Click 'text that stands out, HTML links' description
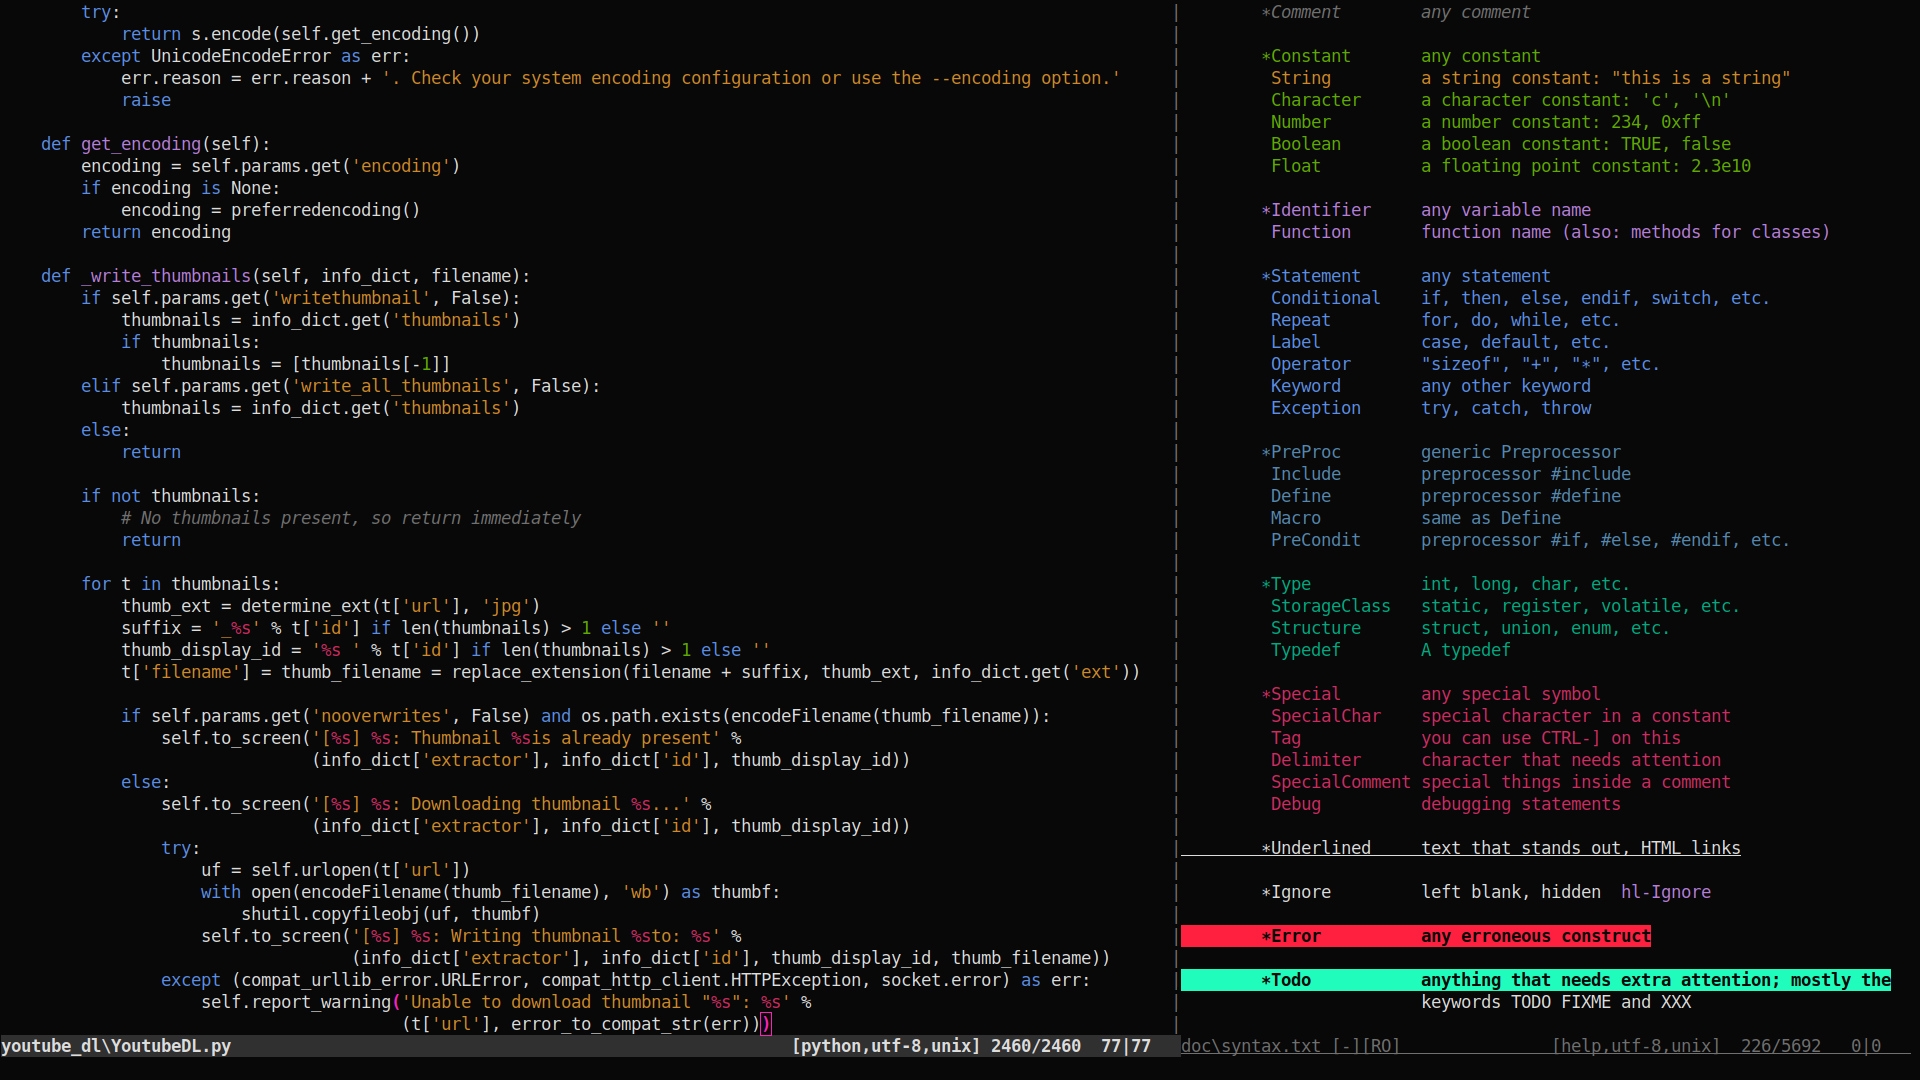Image resolution: width=1920 pixels, height=1080 pixels. pos(1580,848)
